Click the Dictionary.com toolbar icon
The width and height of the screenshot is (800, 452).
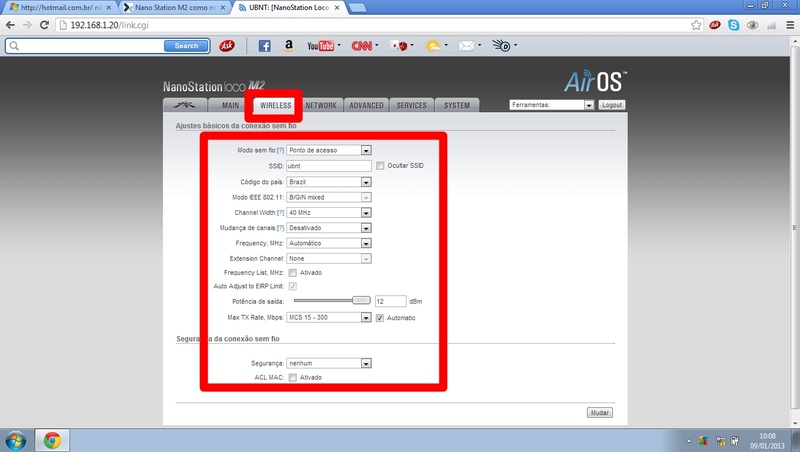(502, 46)
